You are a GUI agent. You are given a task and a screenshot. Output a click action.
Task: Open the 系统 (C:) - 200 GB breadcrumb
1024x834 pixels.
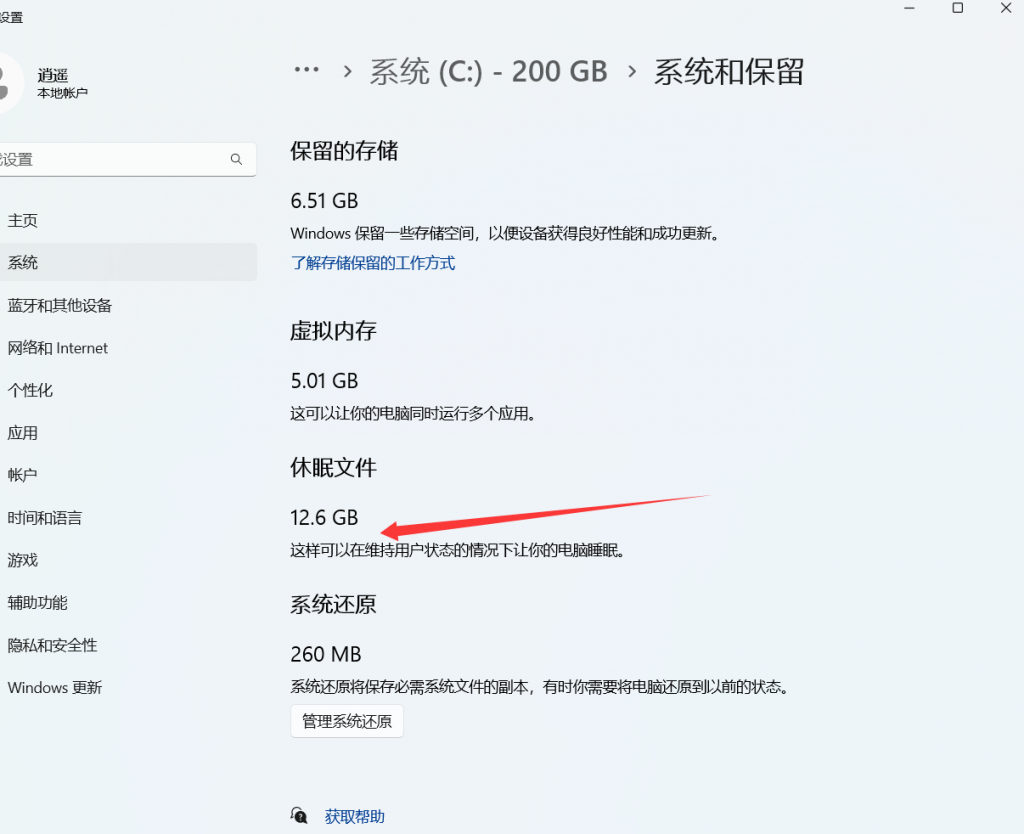(488, 70)
